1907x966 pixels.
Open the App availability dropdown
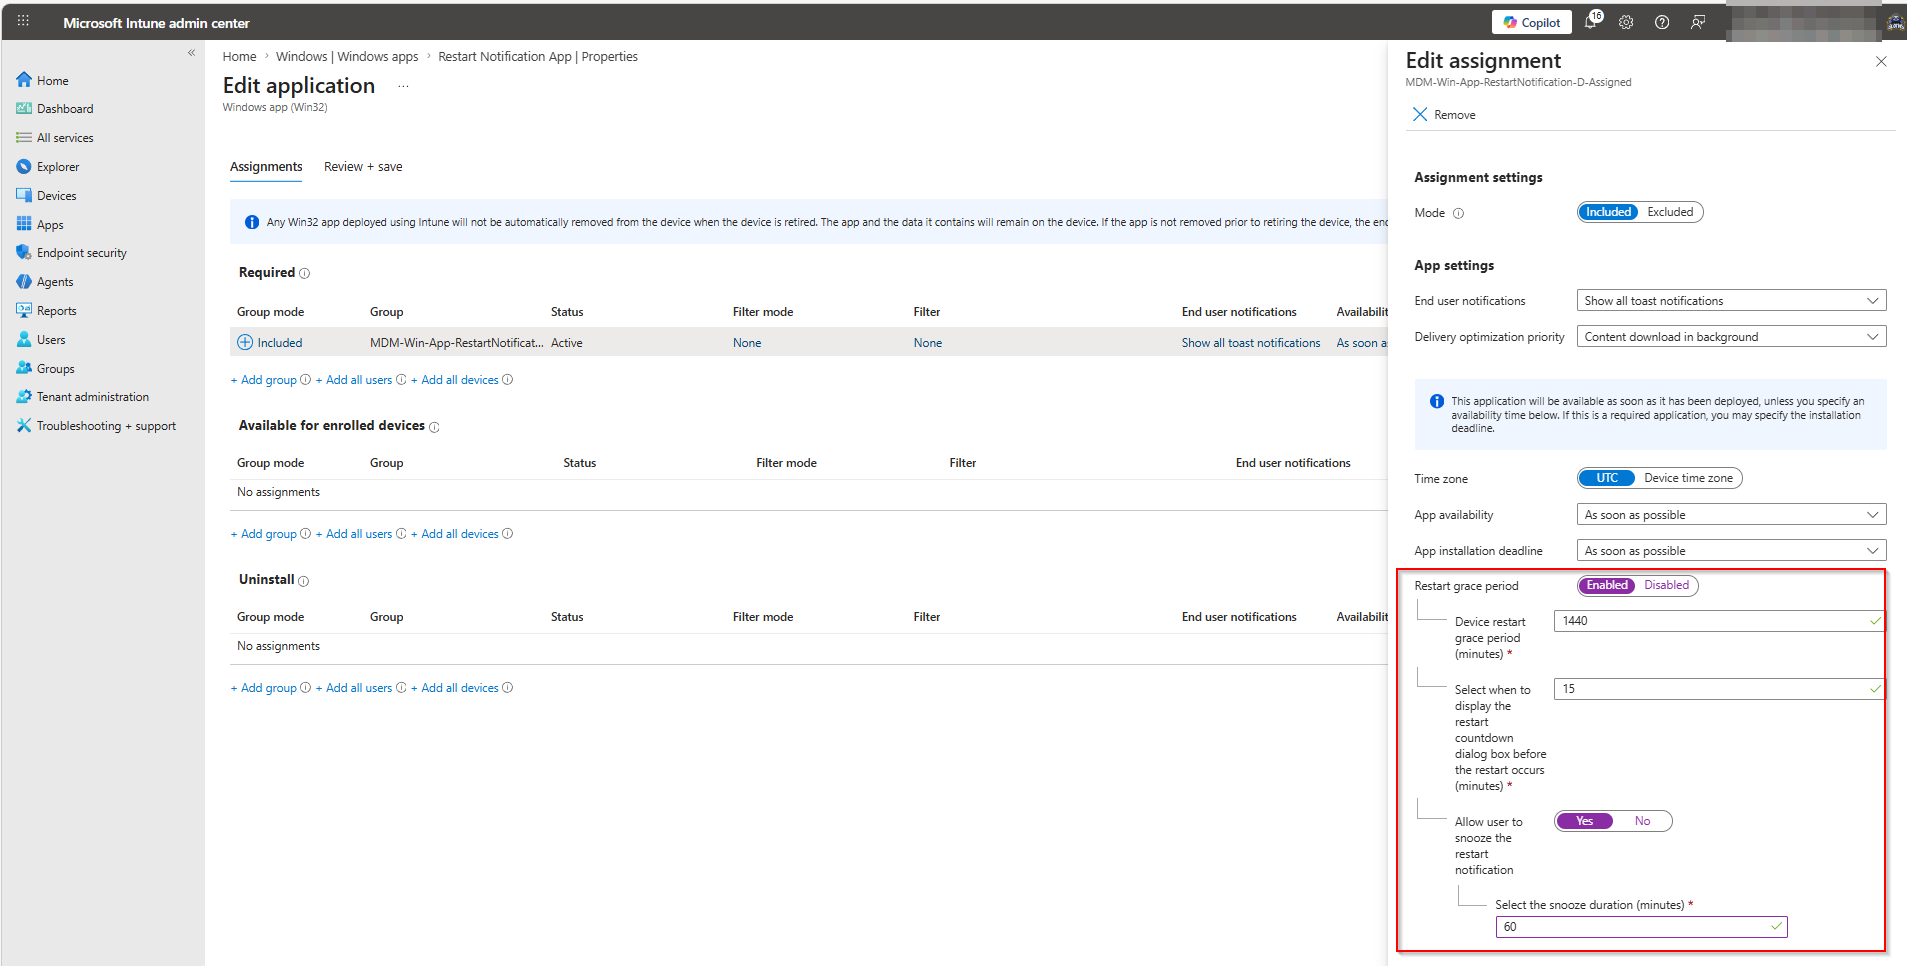point(1729,514)
